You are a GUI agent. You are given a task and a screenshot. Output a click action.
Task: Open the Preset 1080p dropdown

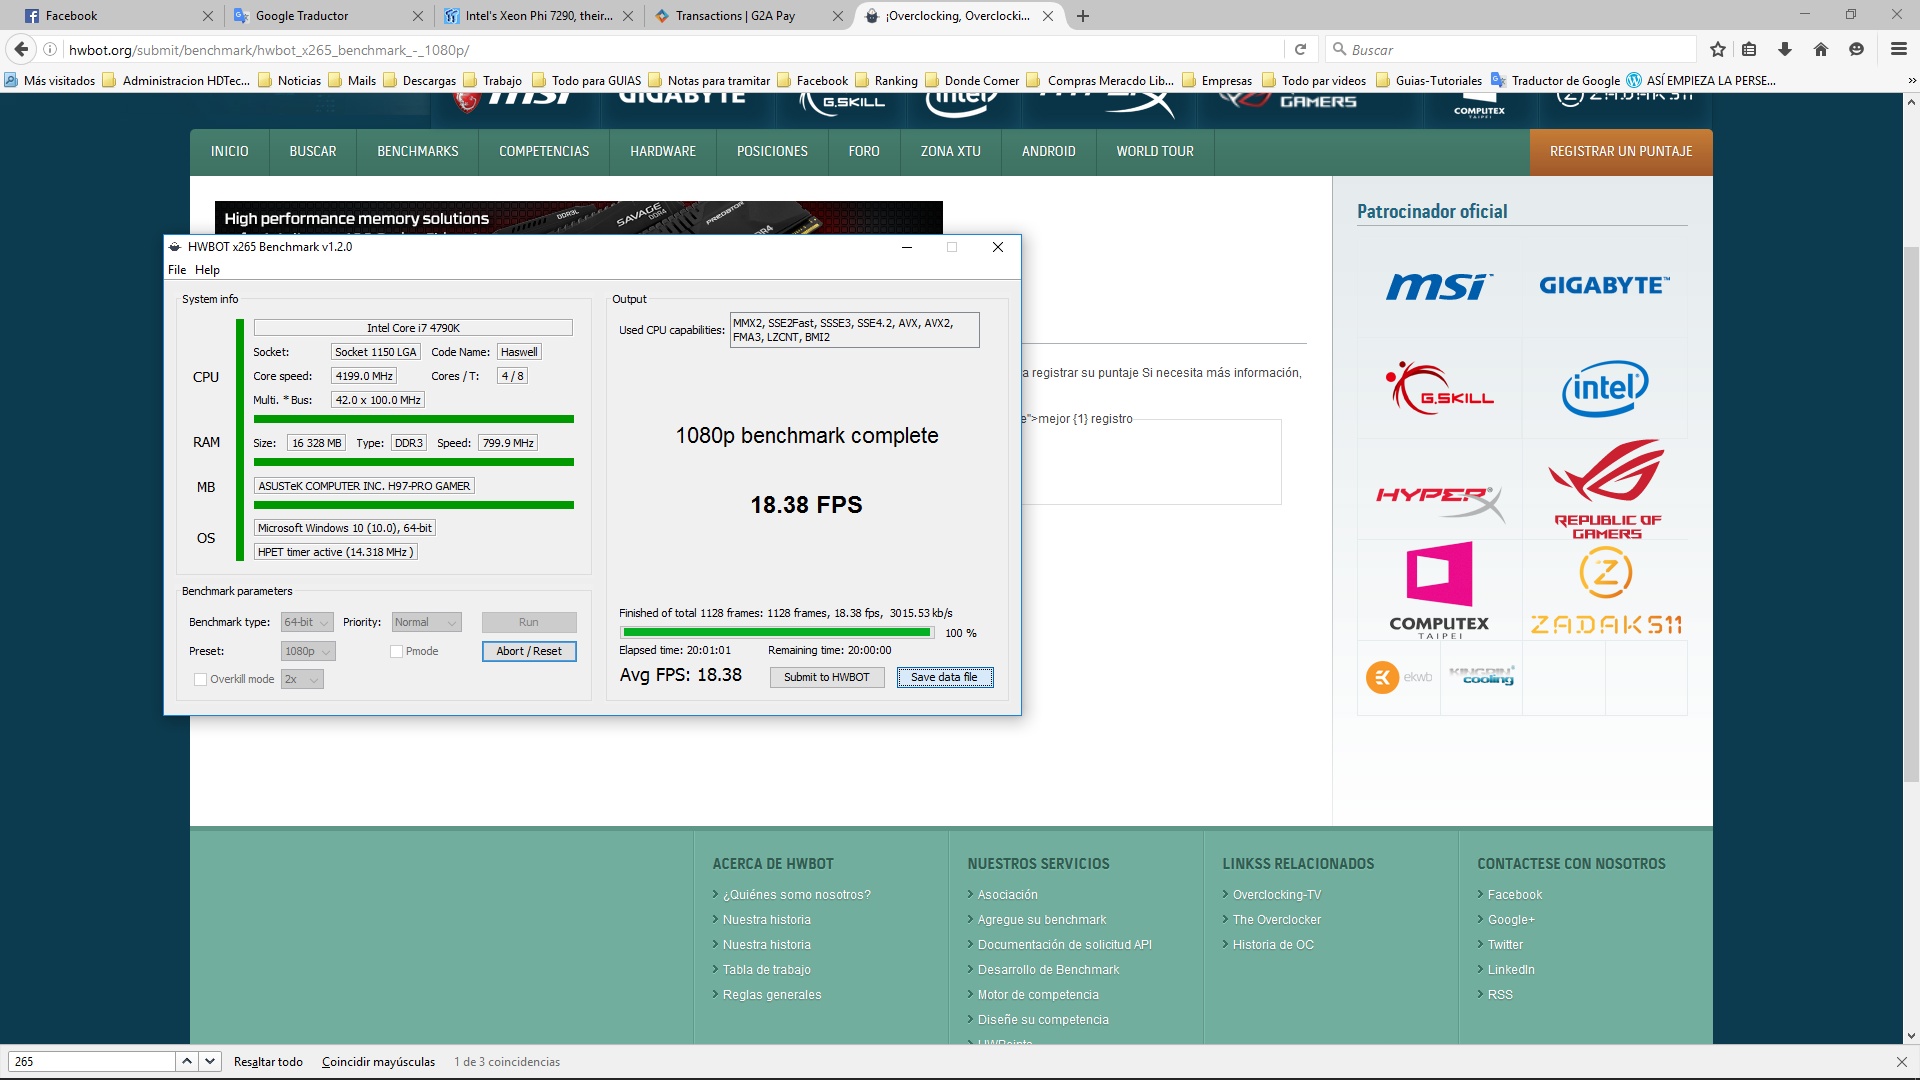308,651
